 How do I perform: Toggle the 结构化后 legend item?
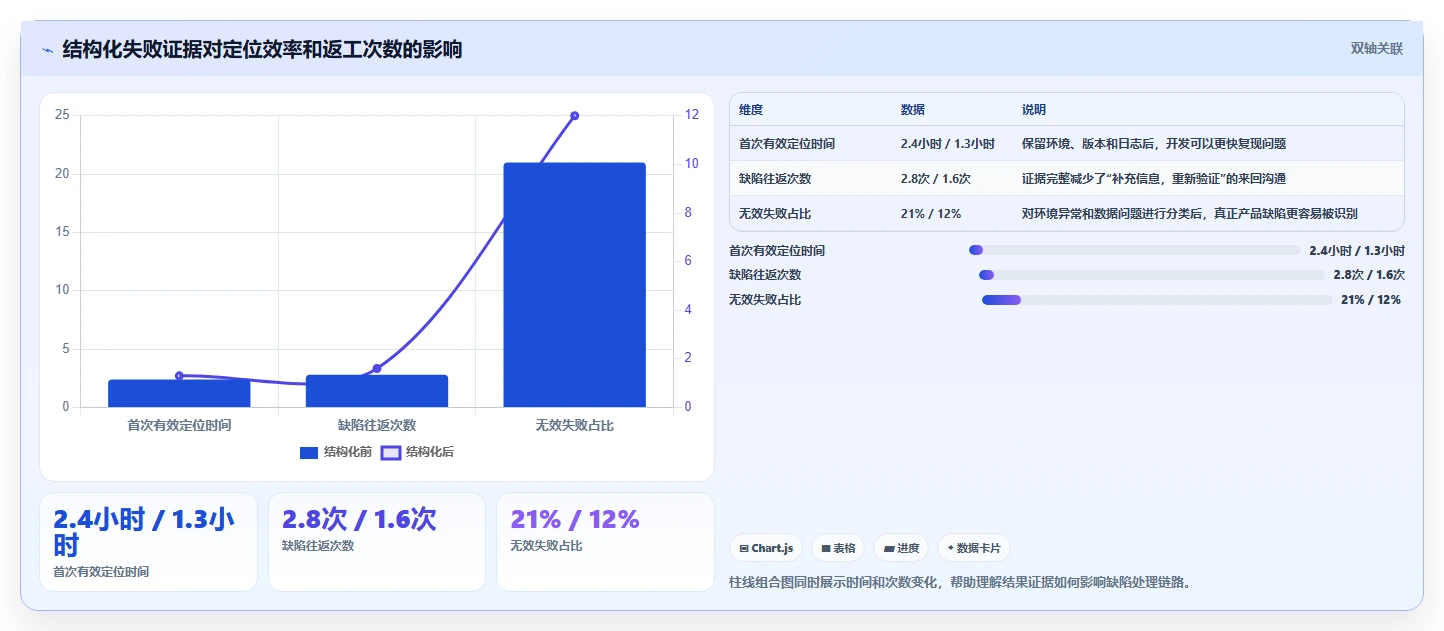click(x=418, y=452)
